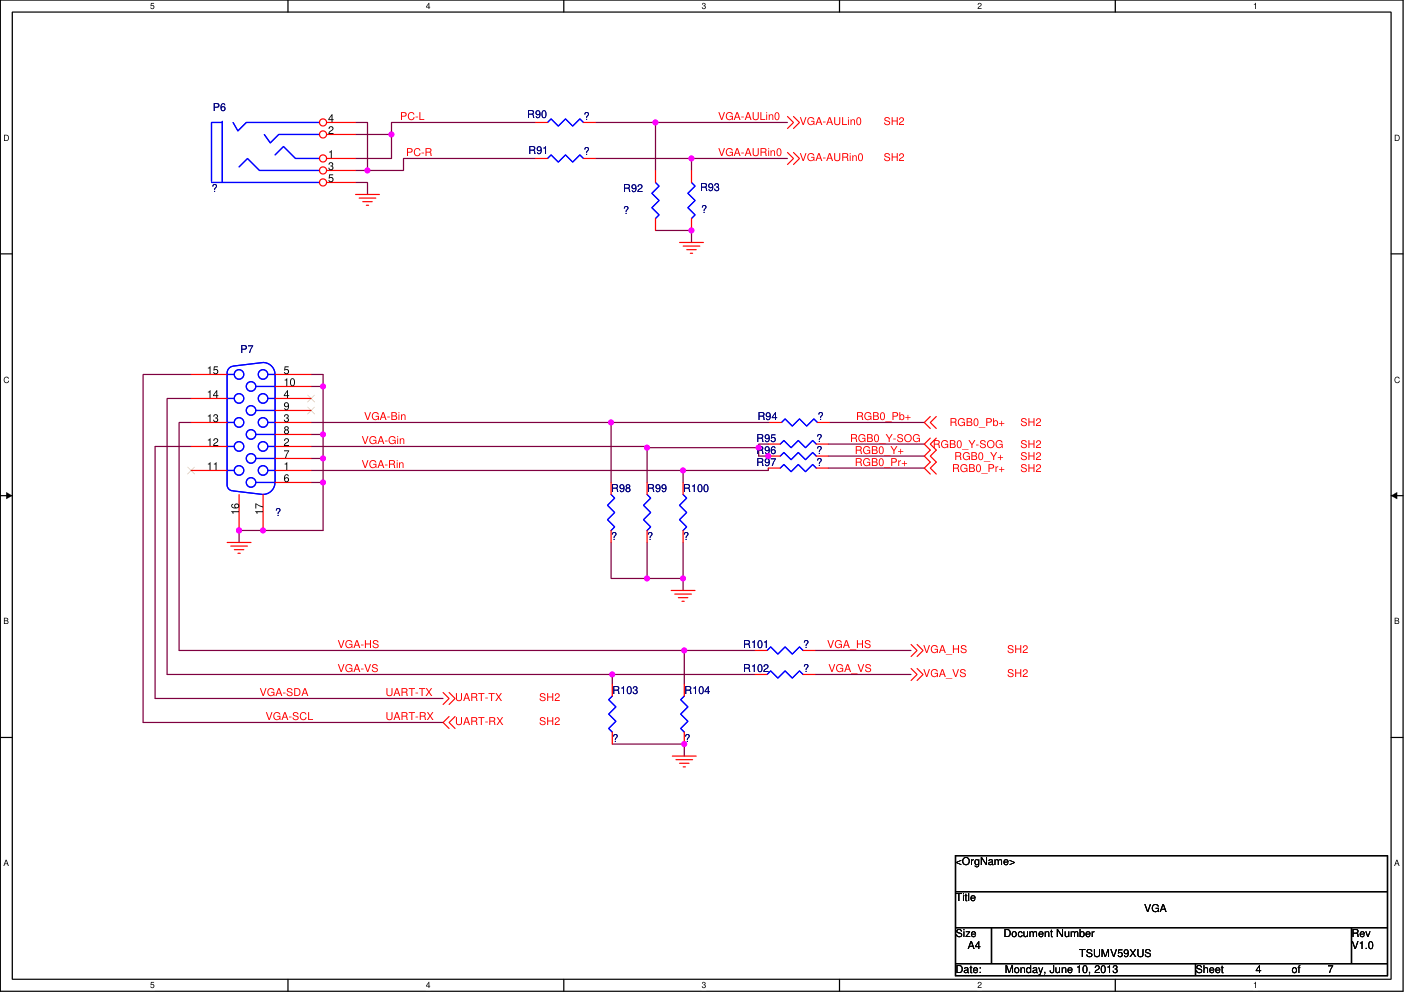The height and width of the screenshot is (993, 1404).
Task: Click resistor R102 symbol
Action: pos(786,674)
